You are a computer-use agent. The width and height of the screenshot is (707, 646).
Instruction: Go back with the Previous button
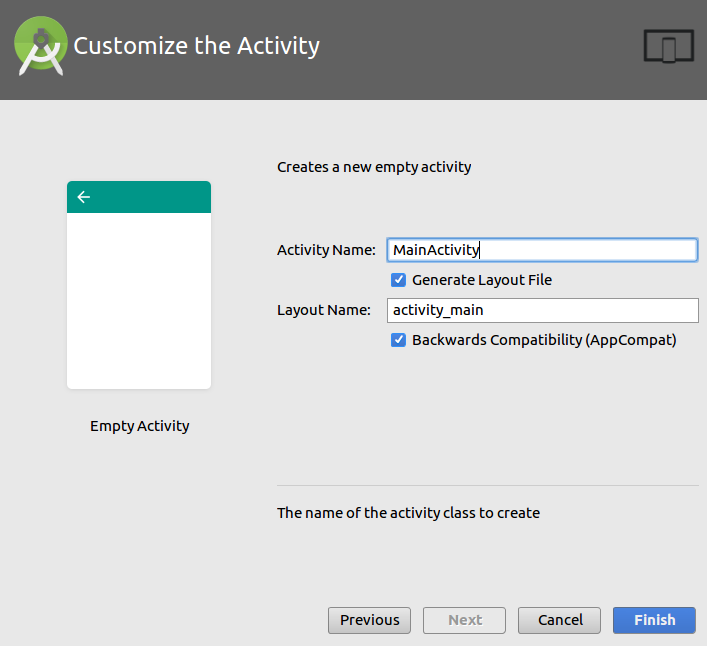tap(369, 620)
